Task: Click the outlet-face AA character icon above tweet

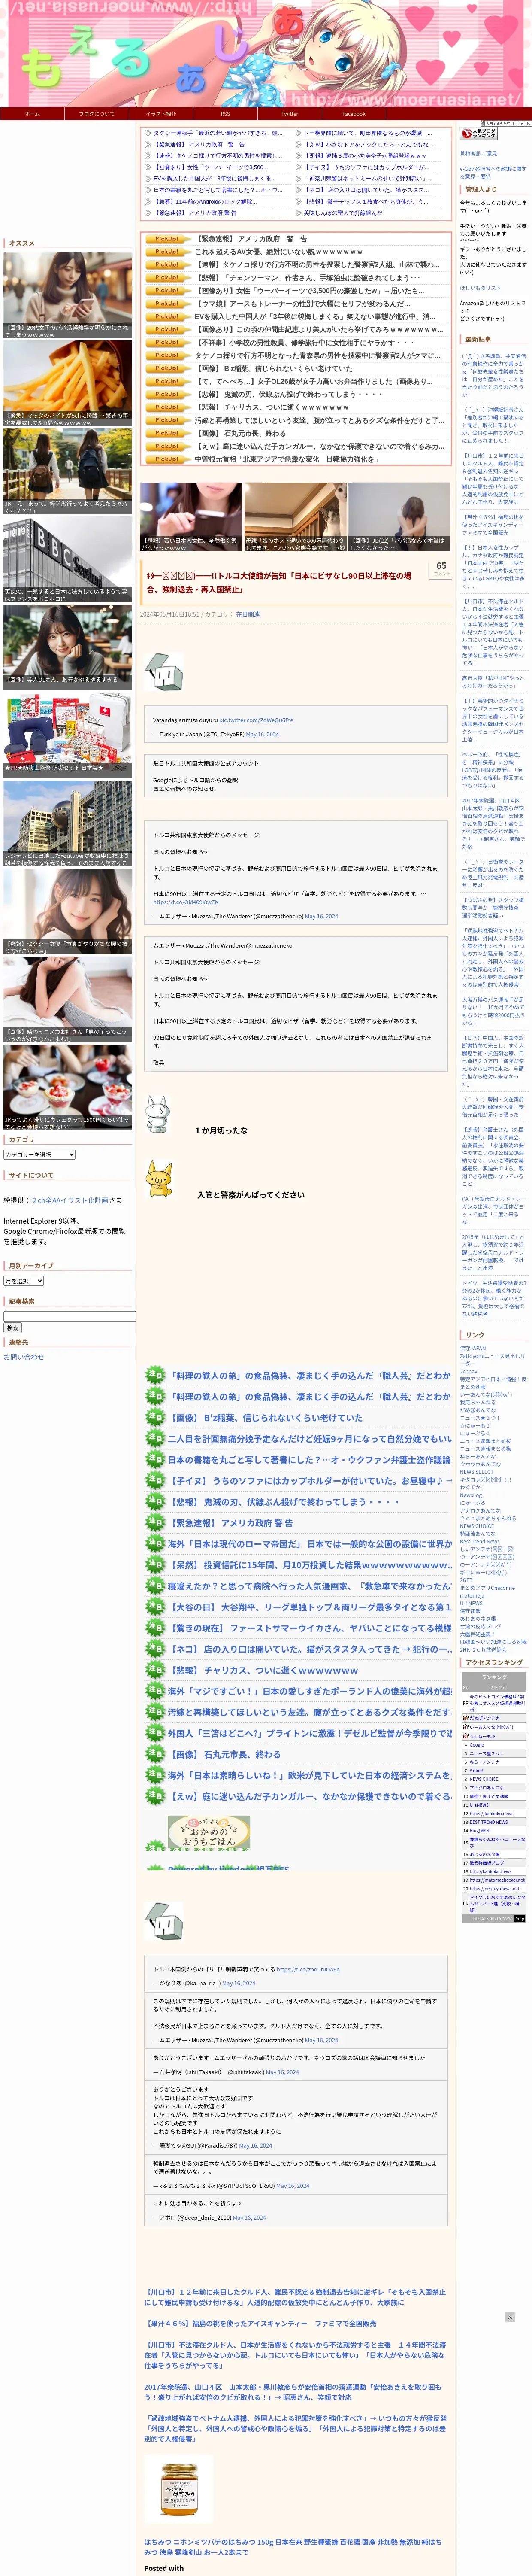Action: click(163, 672)
